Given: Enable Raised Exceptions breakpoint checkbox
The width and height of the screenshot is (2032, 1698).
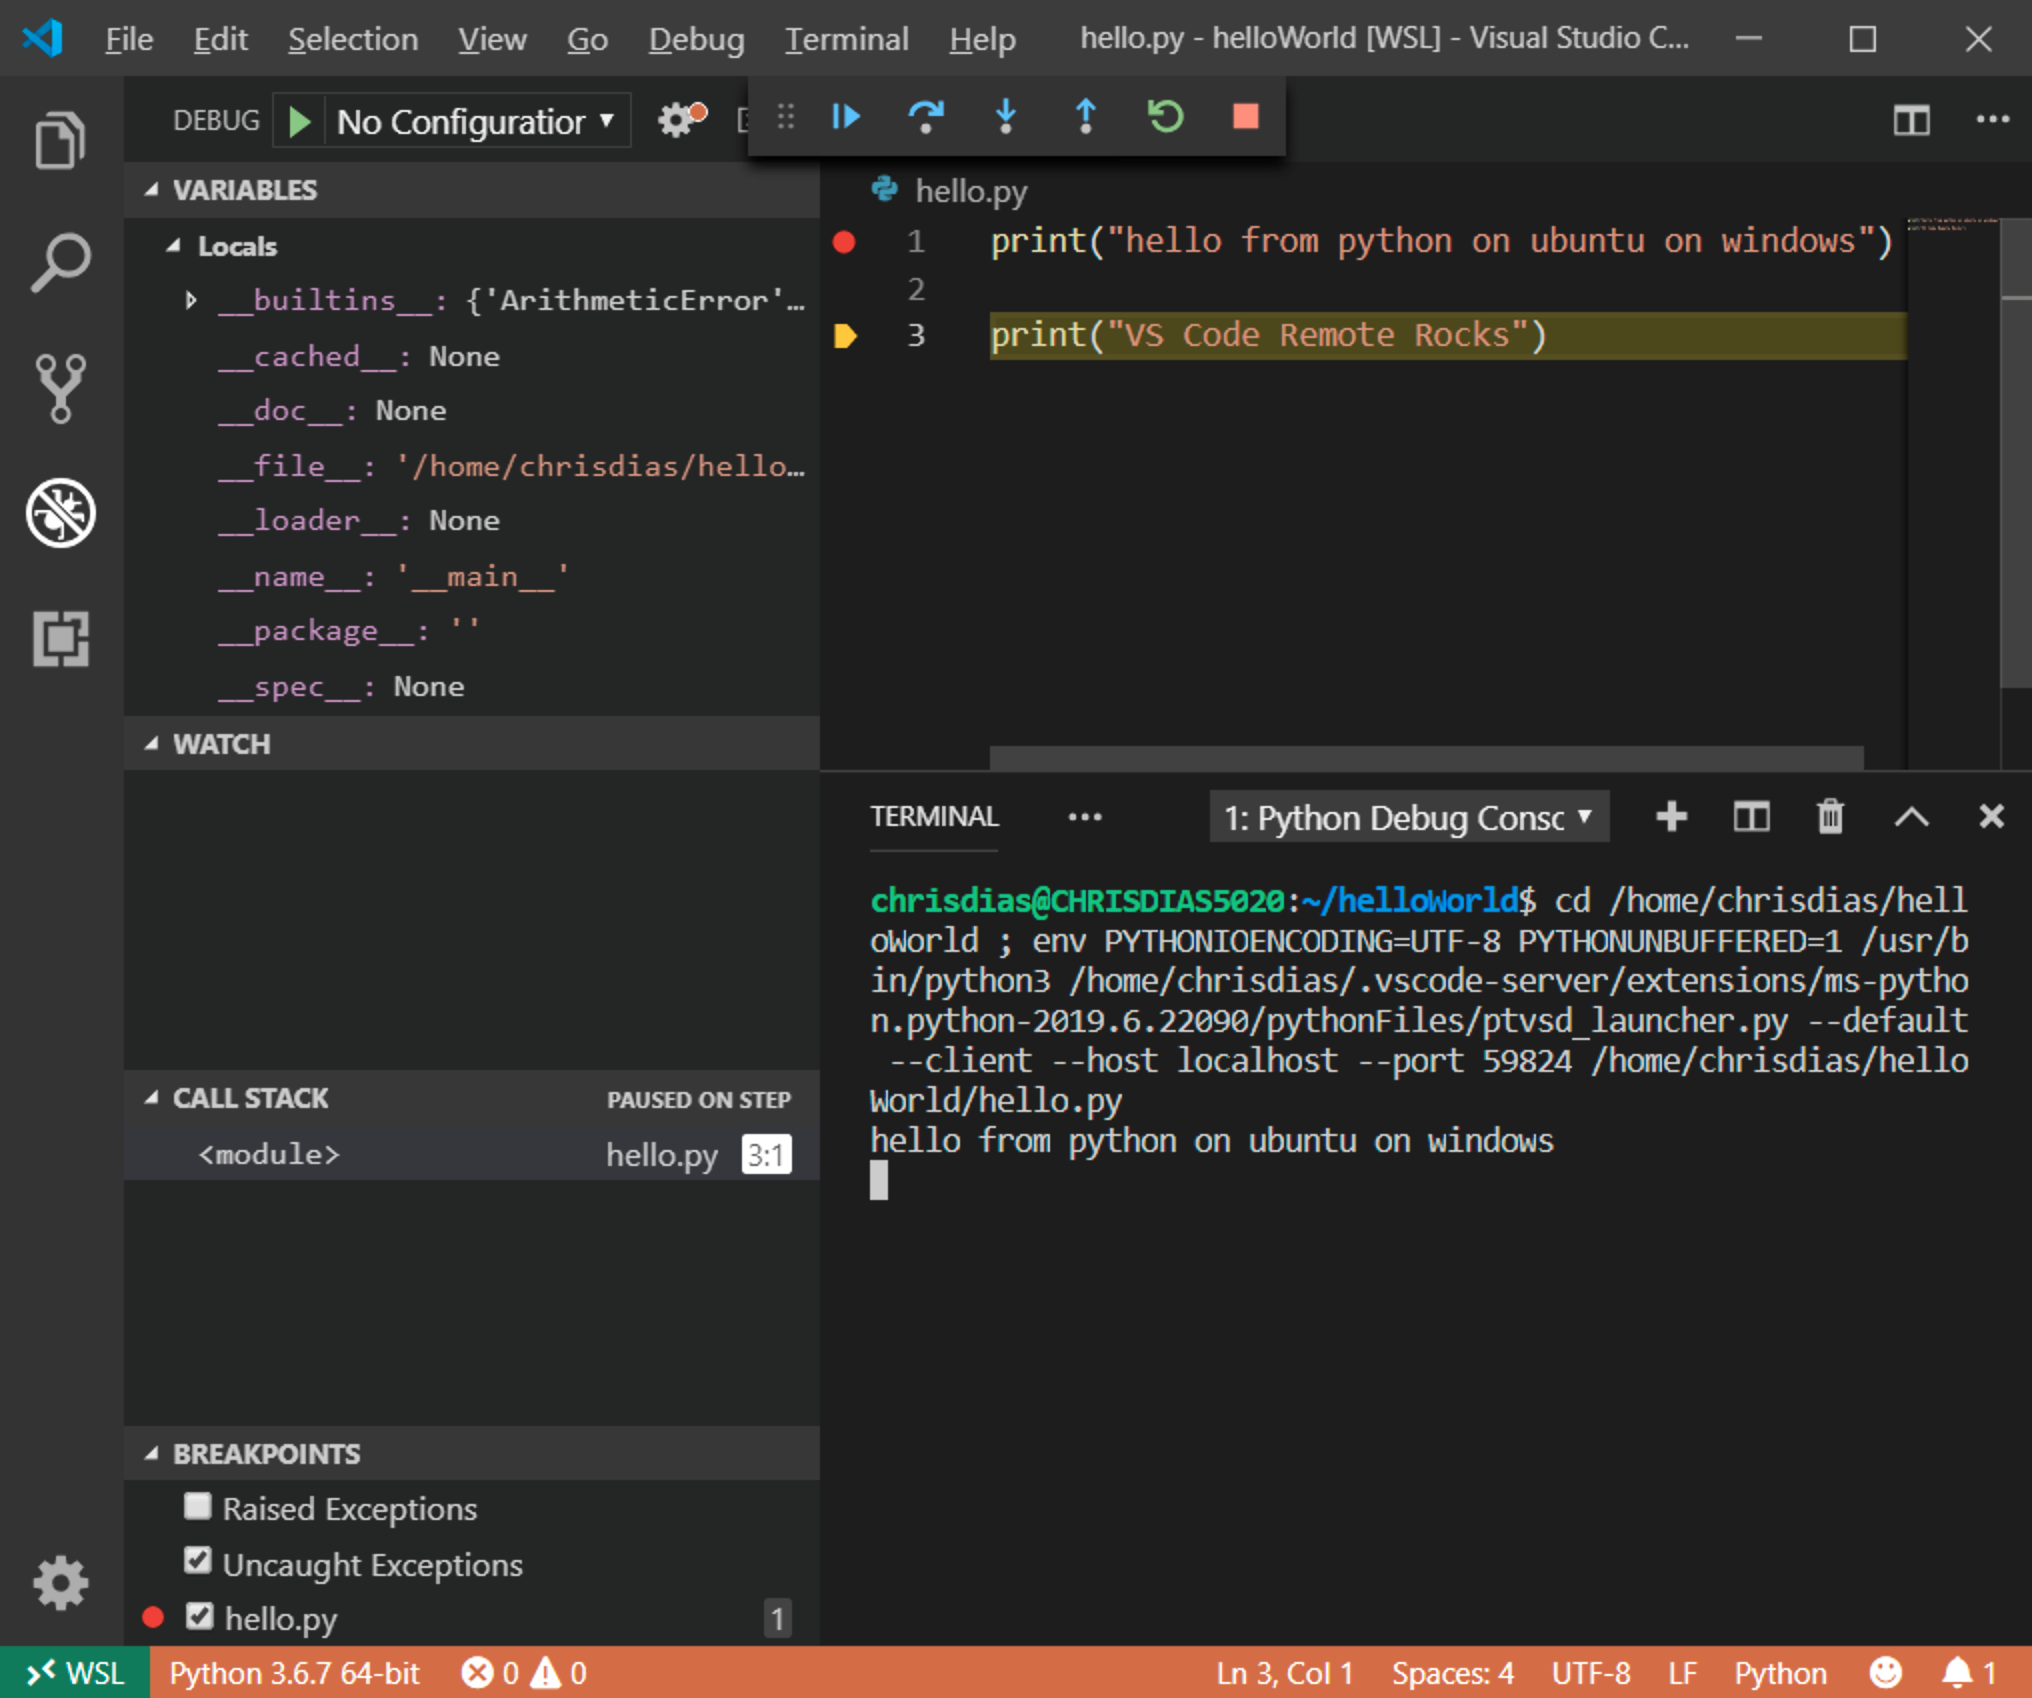Looking at the screenshot, I should [198, 1506].
